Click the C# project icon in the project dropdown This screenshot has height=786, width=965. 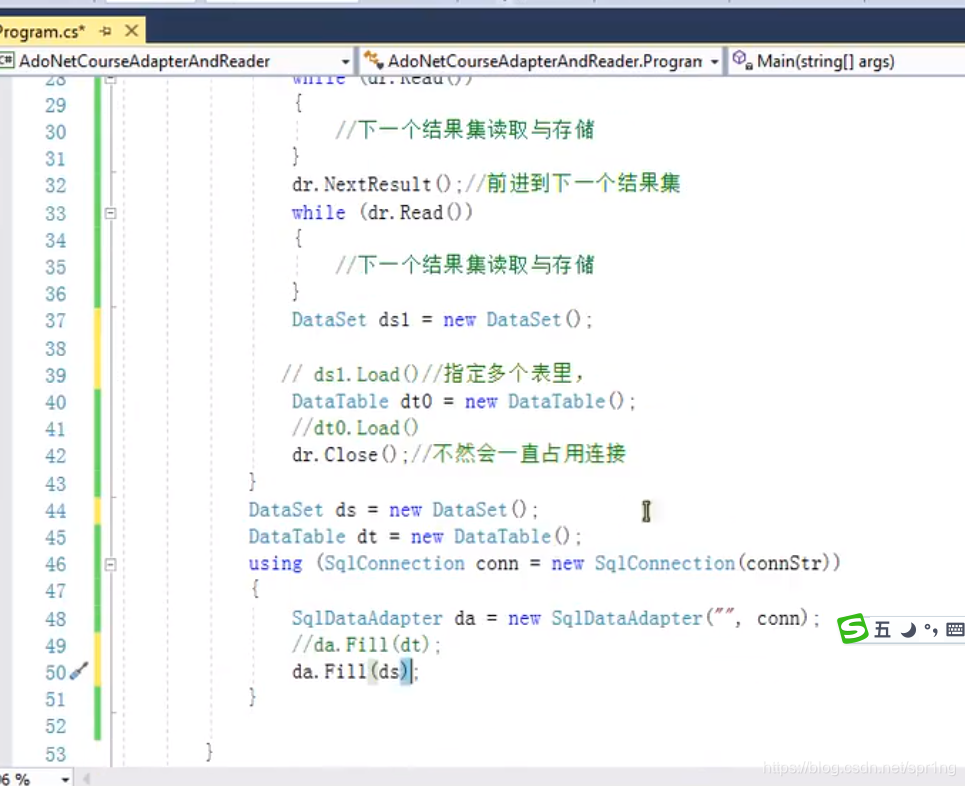click(x=7, y=60)
